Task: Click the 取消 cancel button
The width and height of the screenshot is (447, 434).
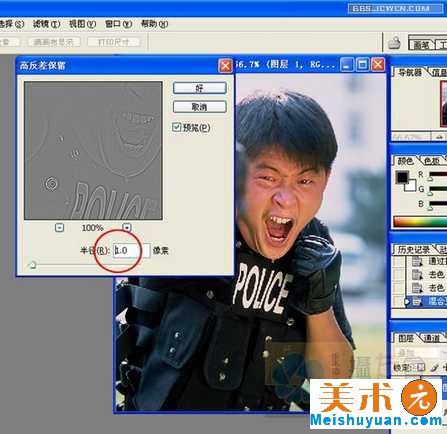Action: [x=200, y=107]
